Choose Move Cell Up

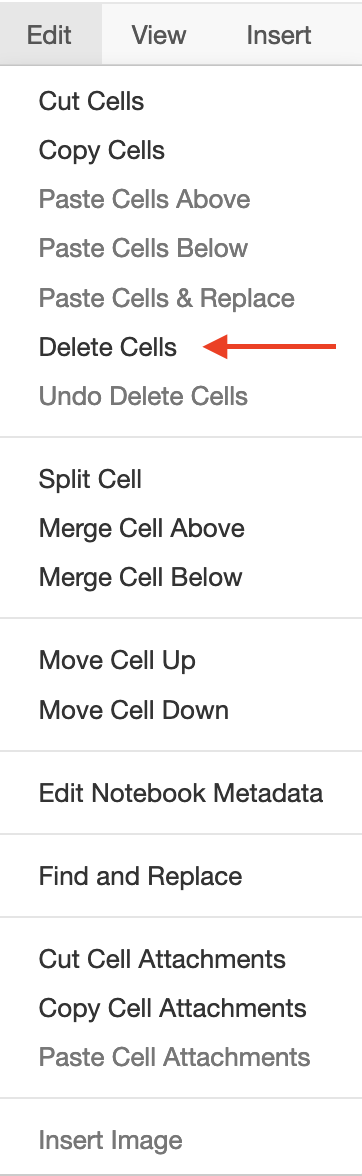(x=181, y=661)
